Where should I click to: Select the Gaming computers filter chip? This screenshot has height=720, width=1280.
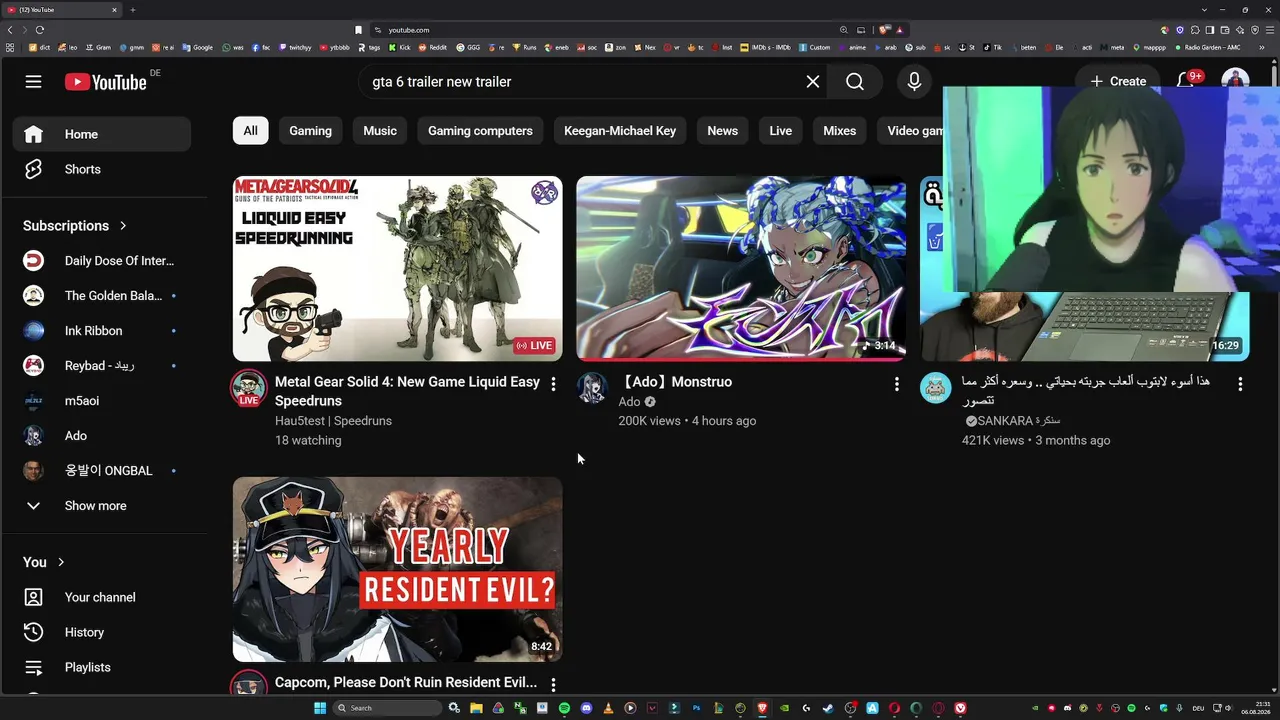(x=480, y=131)
